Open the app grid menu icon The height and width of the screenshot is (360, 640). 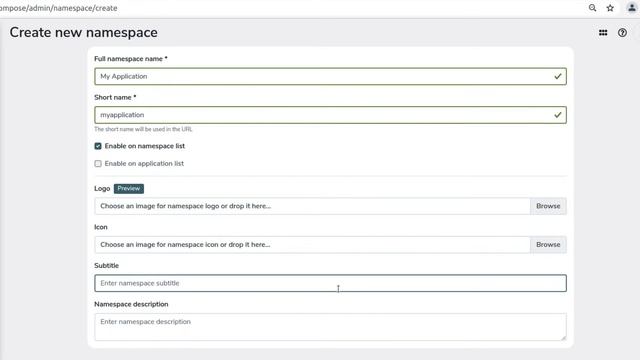click(603, 33)
